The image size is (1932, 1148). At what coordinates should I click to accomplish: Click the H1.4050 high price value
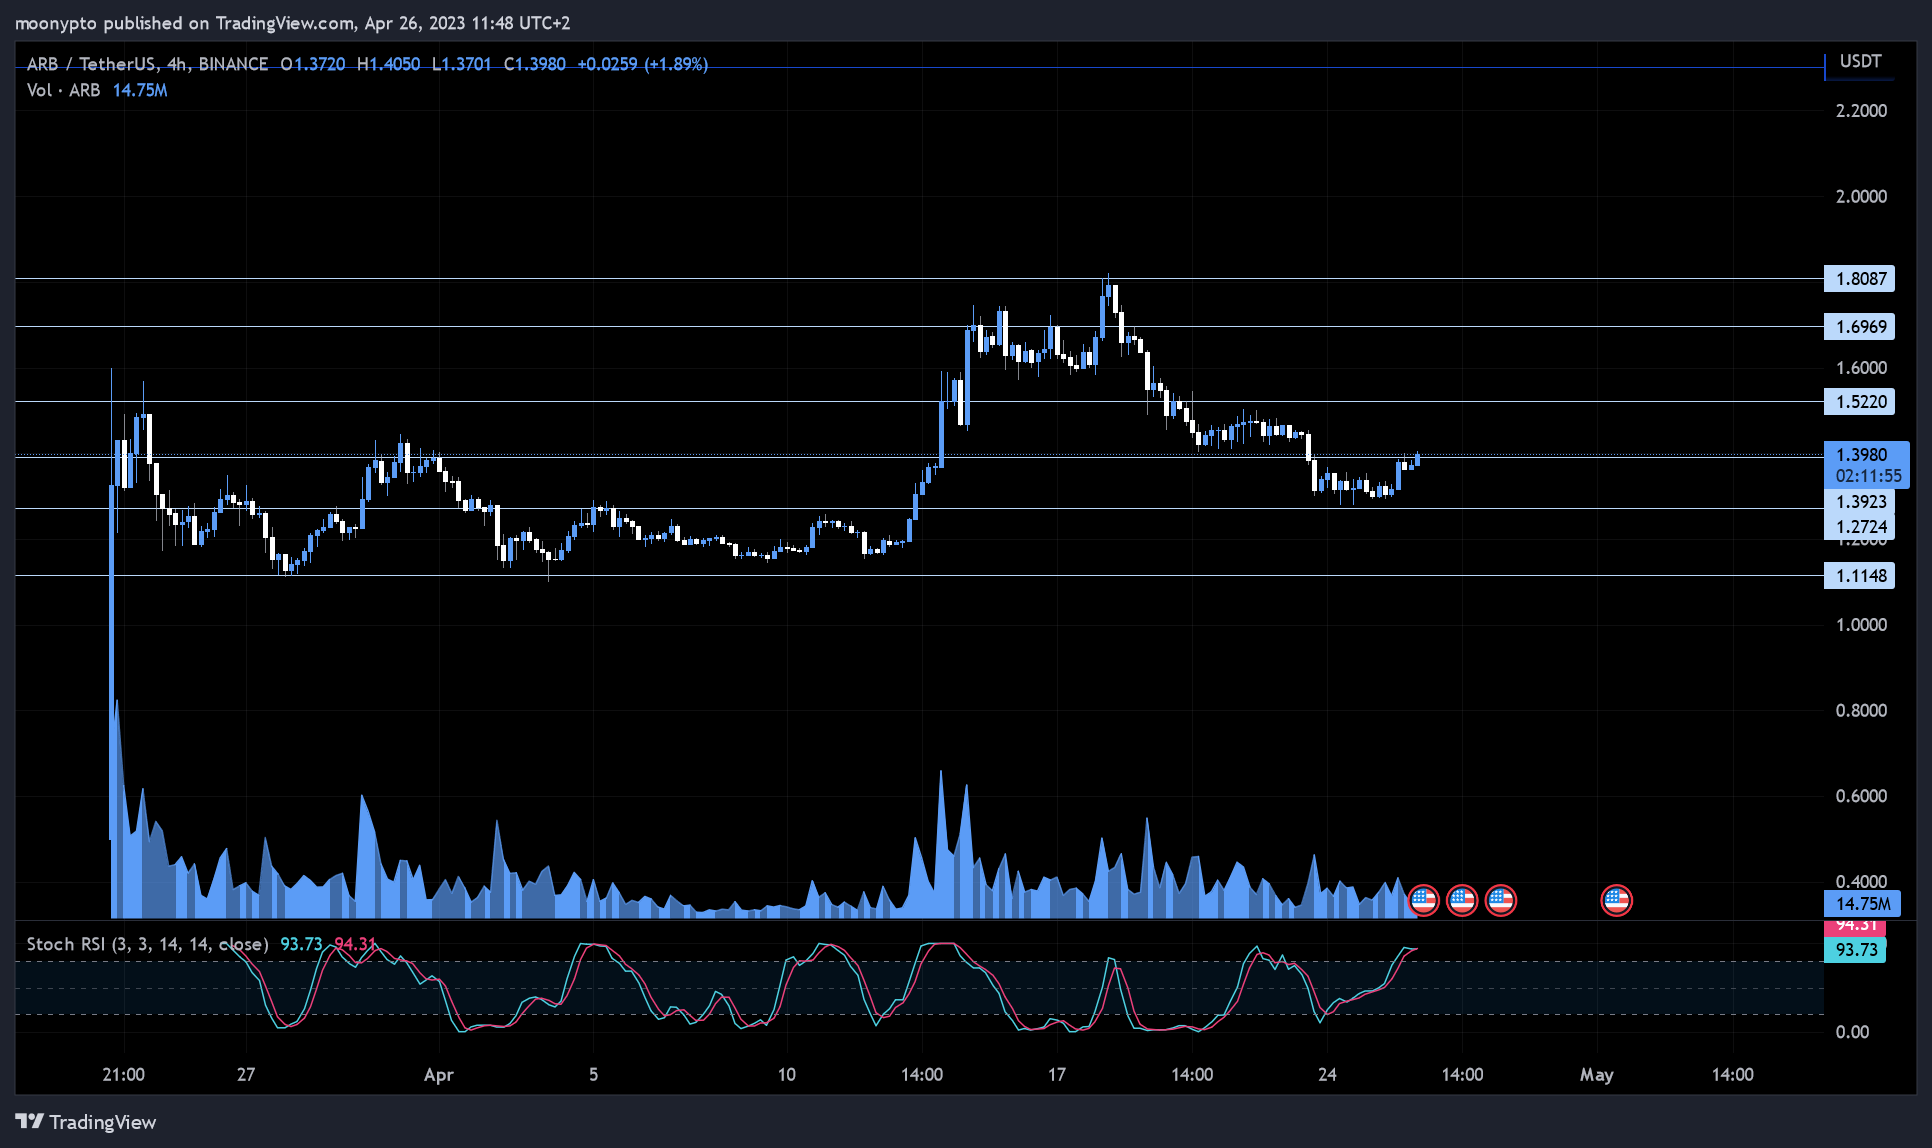pyautogui.click(x=389, y=64)
